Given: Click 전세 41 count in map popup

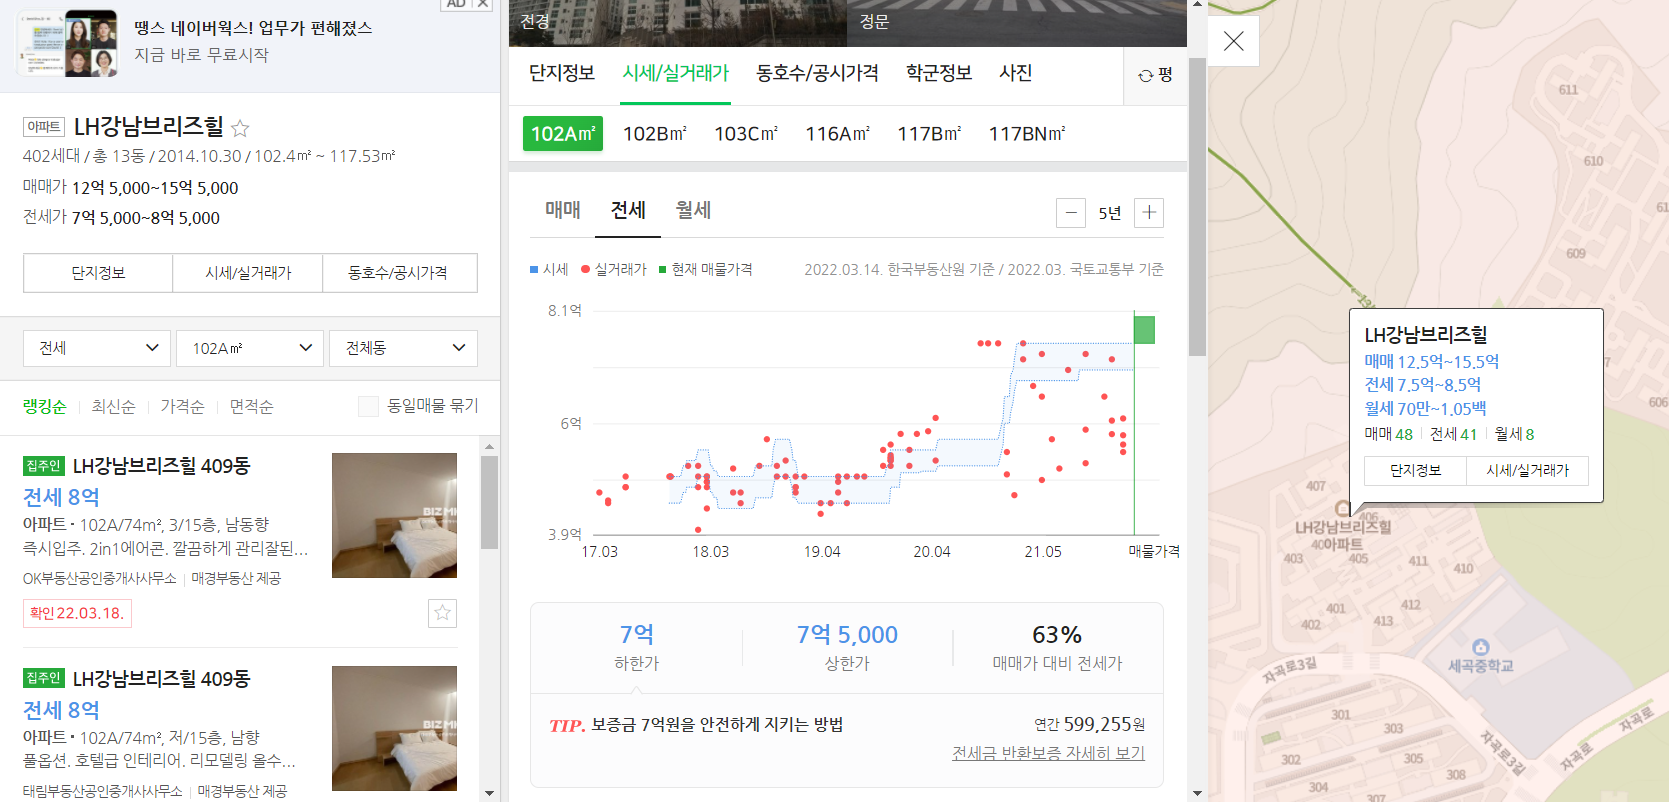Looking at the screenshot, I should pos(1454,434).
